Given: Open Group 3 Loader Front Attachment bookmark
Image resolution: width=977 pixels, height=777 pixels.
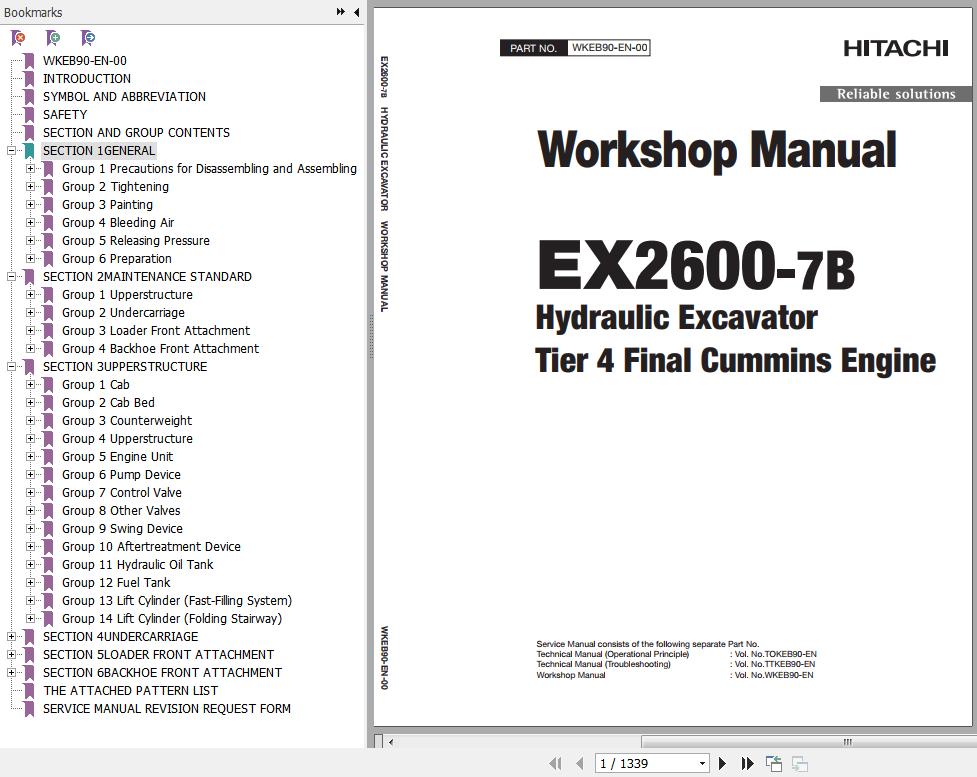Looking at the screenshot, I should pos(156,331).
